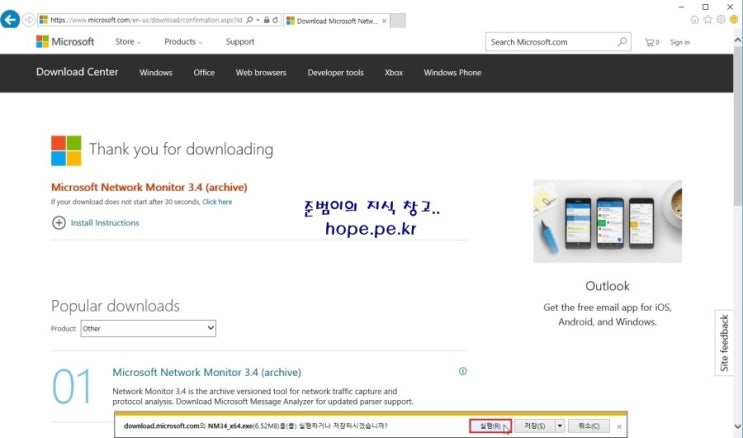Image resolution: width=743 pixels, height=438 pixels.
Task: Close the download notification bar
Action: click(x=619, y=426)
